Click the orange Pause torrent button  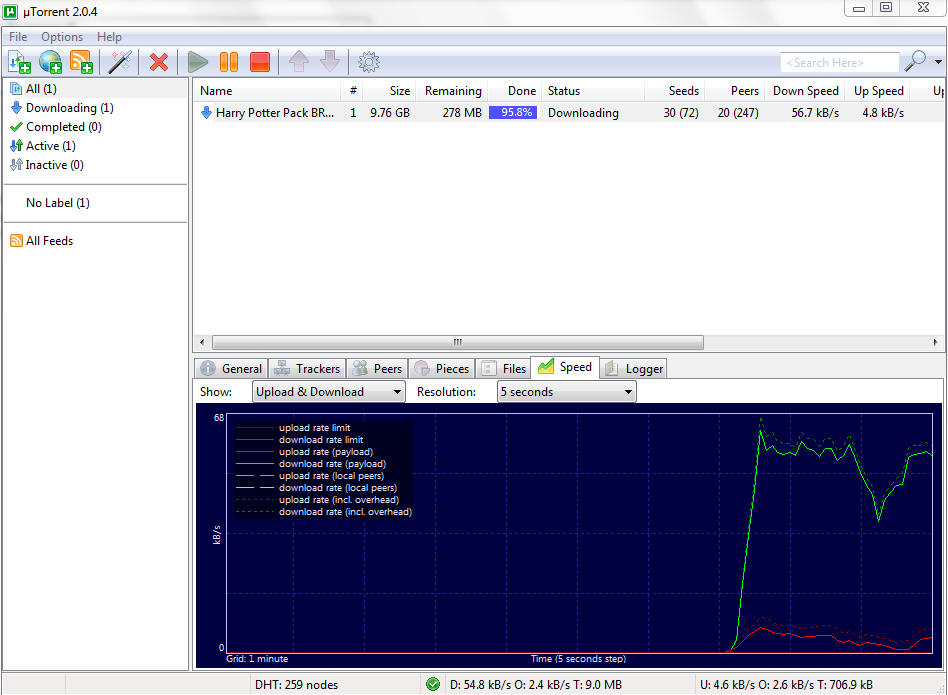click(229, 62)
